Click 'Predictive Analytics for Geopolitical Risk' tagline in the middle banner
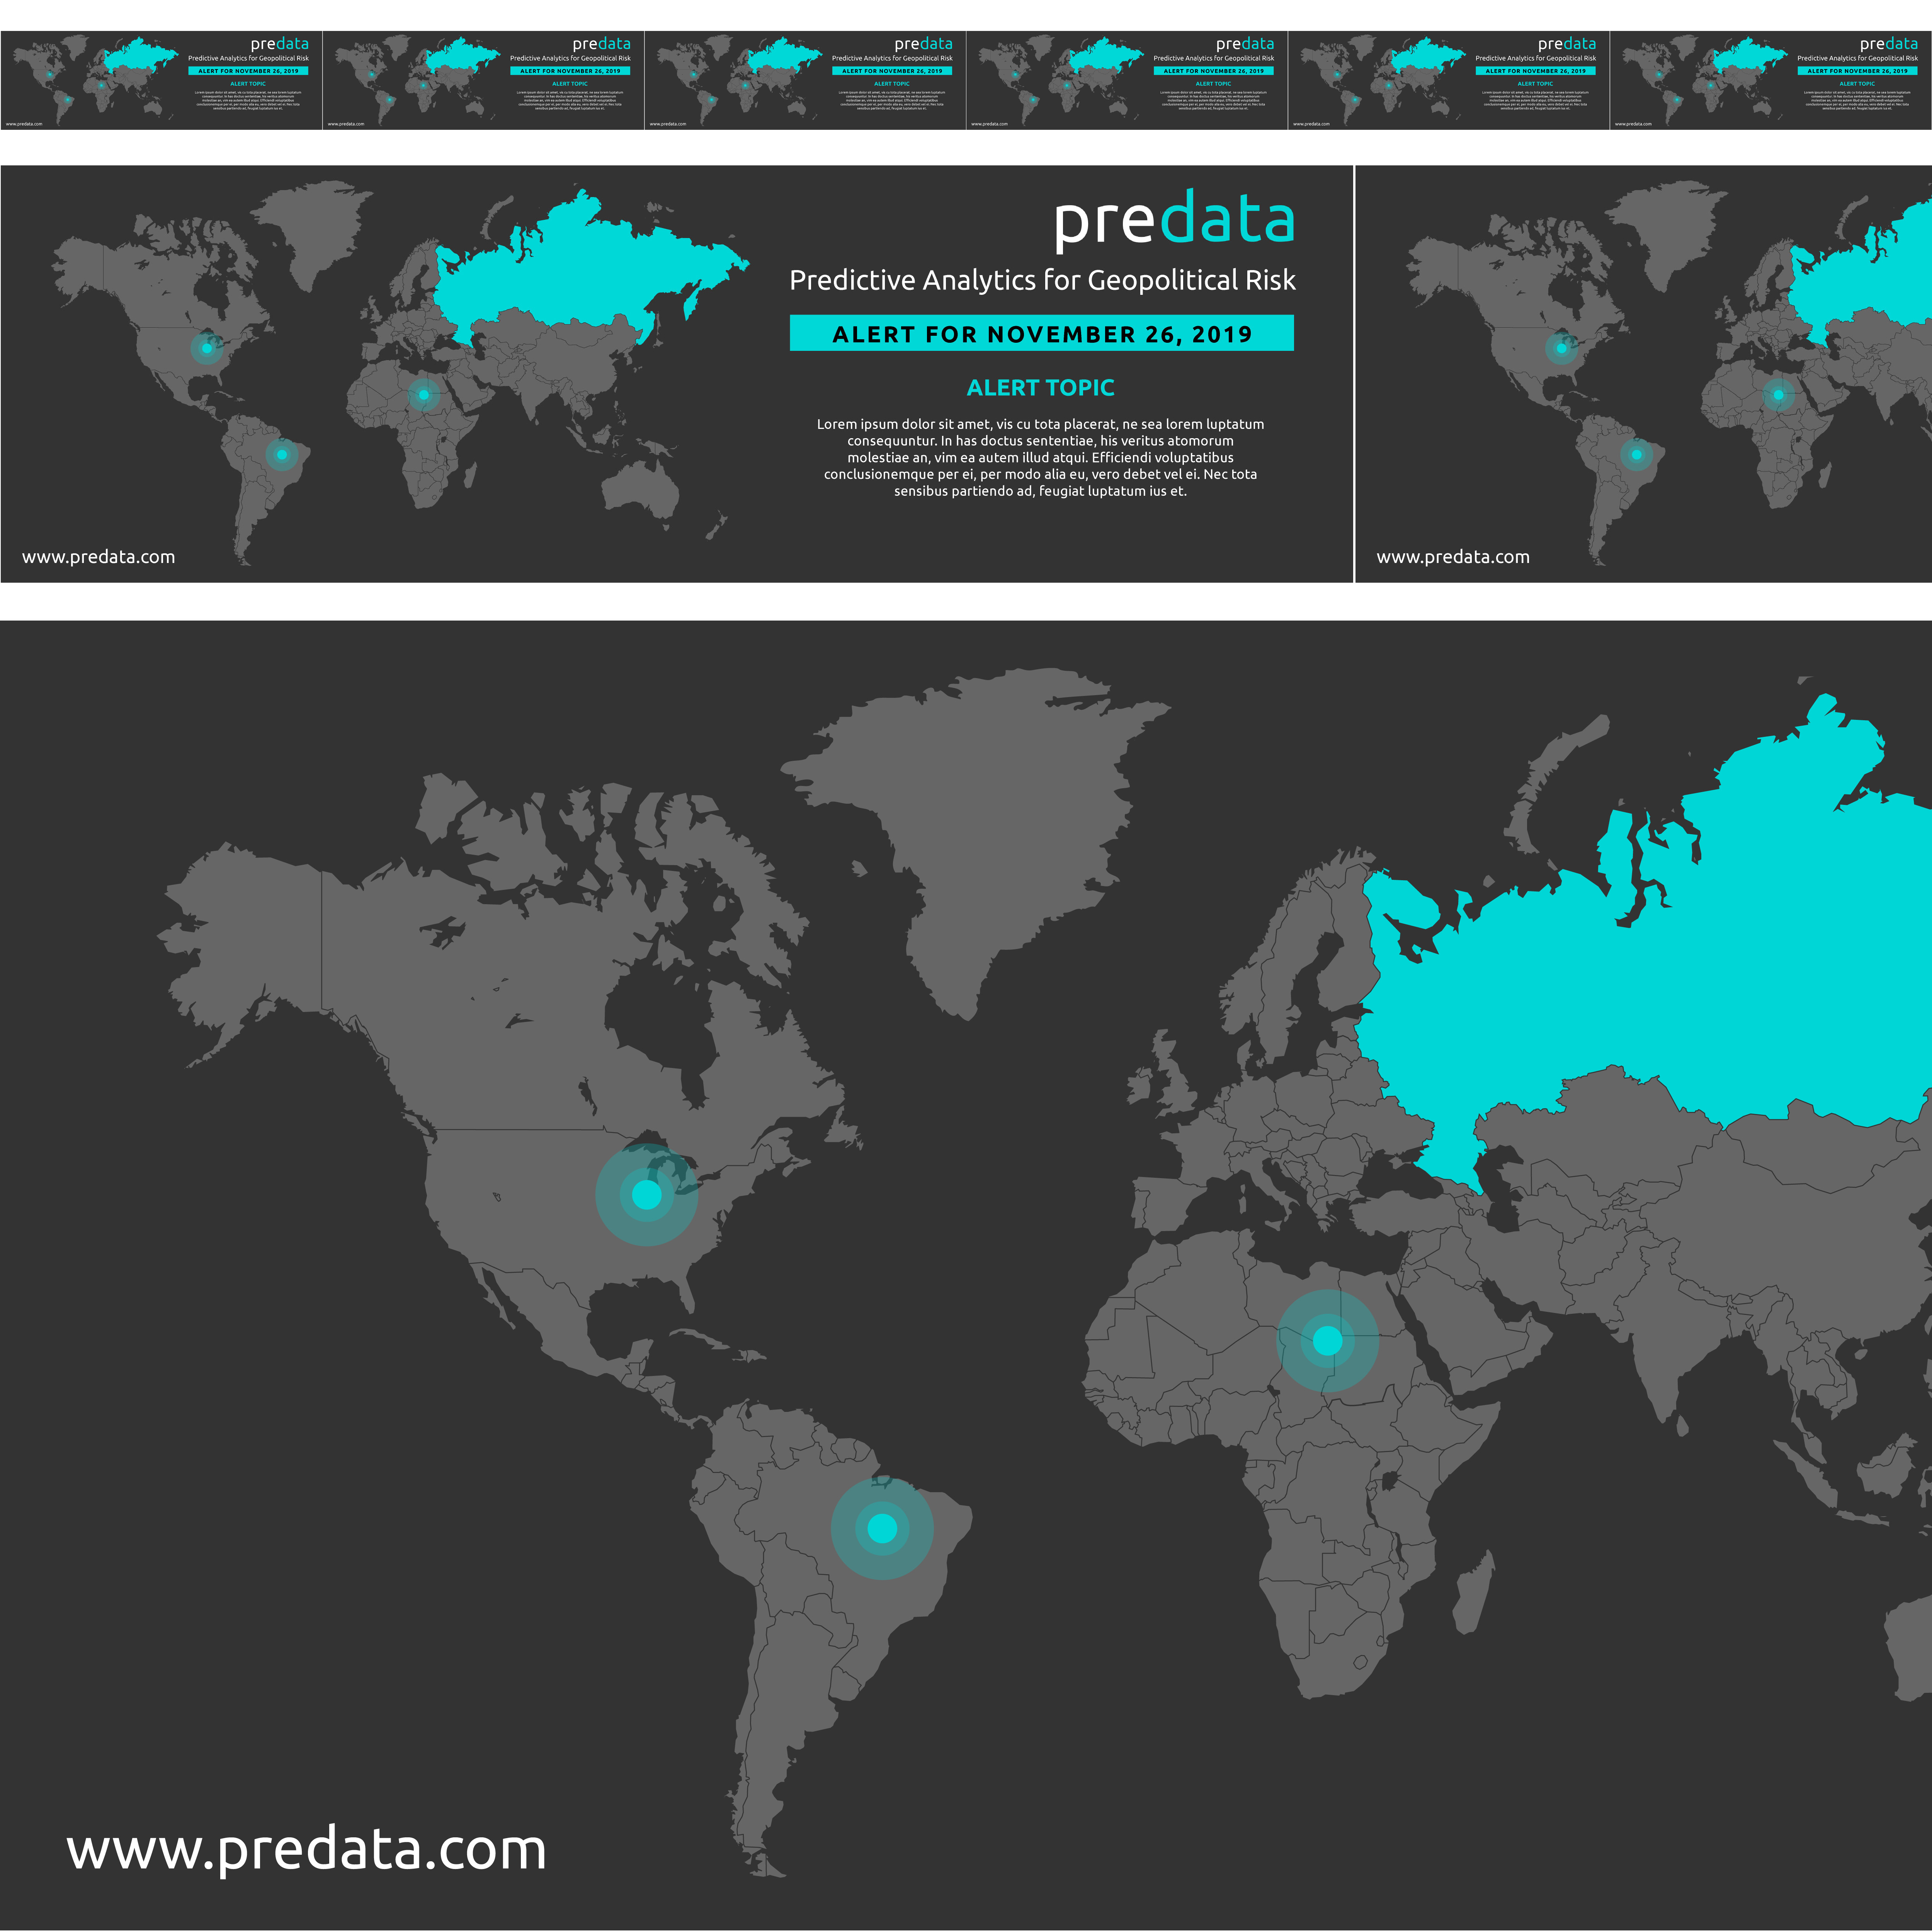 pyautogui.click(x=1042, y=280)
